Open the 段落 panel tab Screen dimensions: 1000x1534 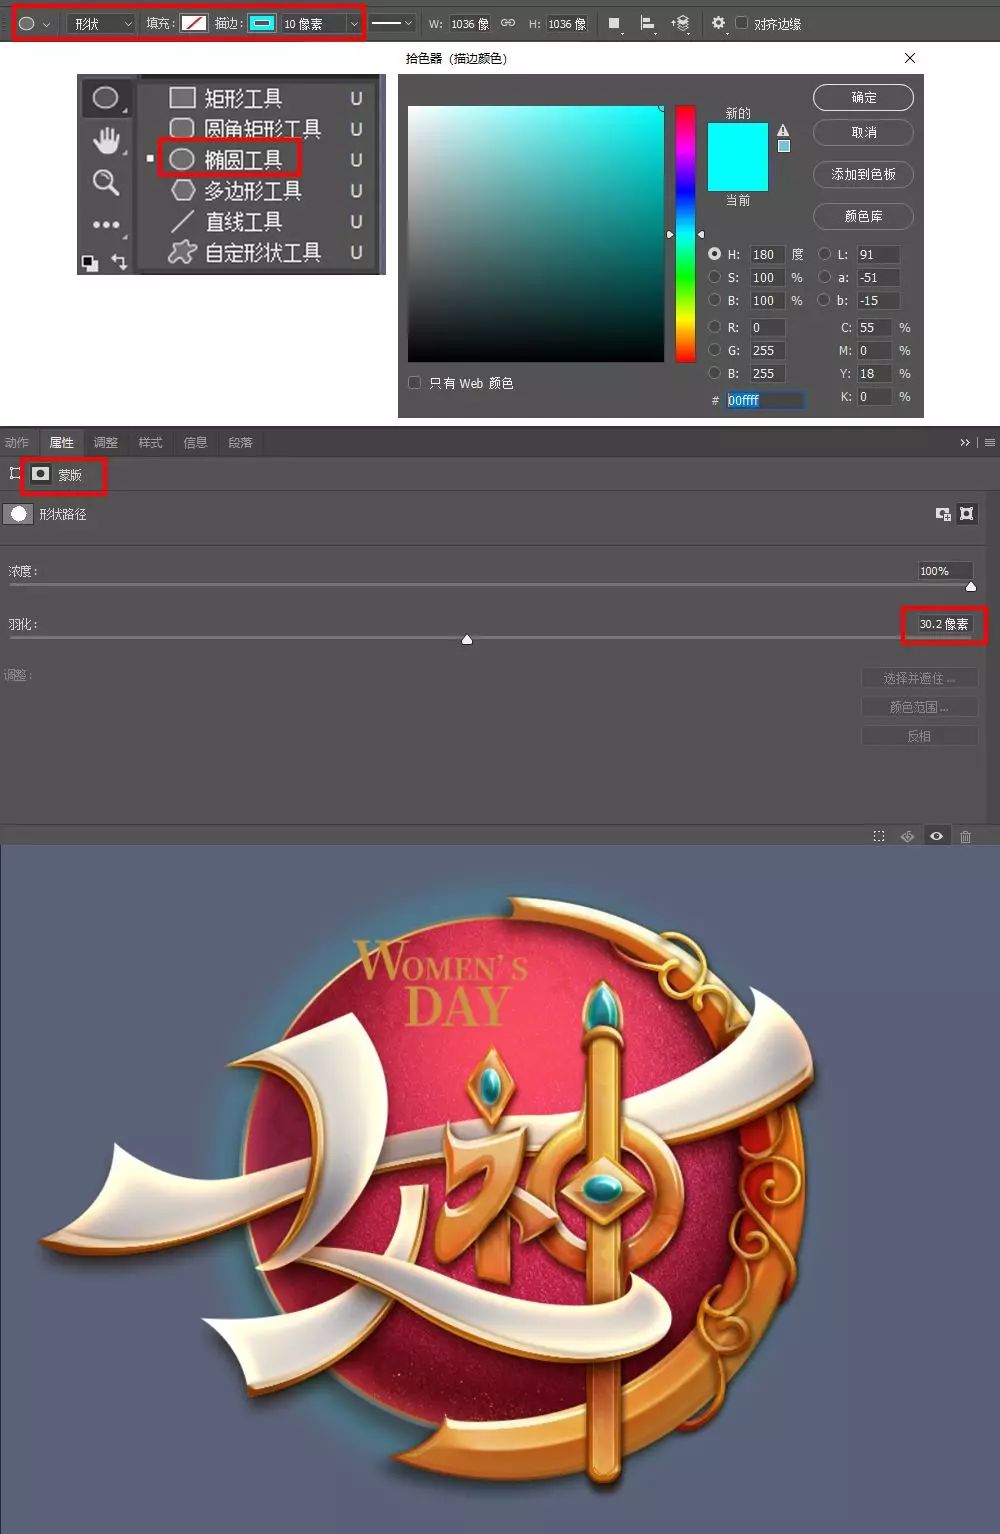240,442
